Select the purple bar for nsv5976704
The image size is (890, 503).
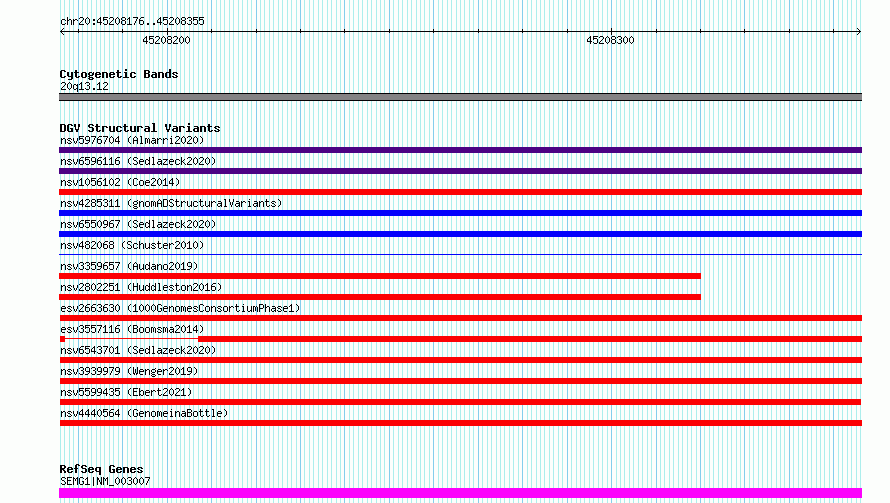coord(460,150)
